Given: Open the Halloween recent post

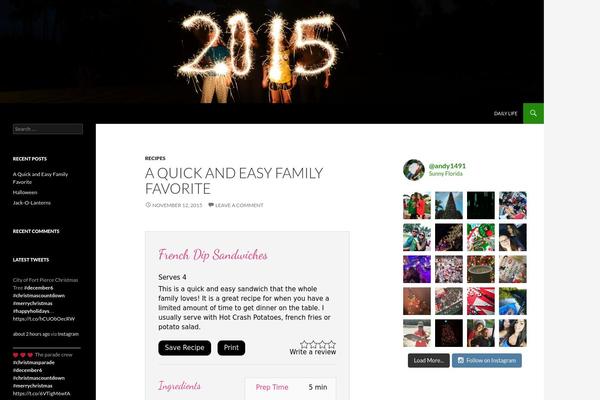Looking at the screenshot, I should pyautogui.click(x=25, y=192).
